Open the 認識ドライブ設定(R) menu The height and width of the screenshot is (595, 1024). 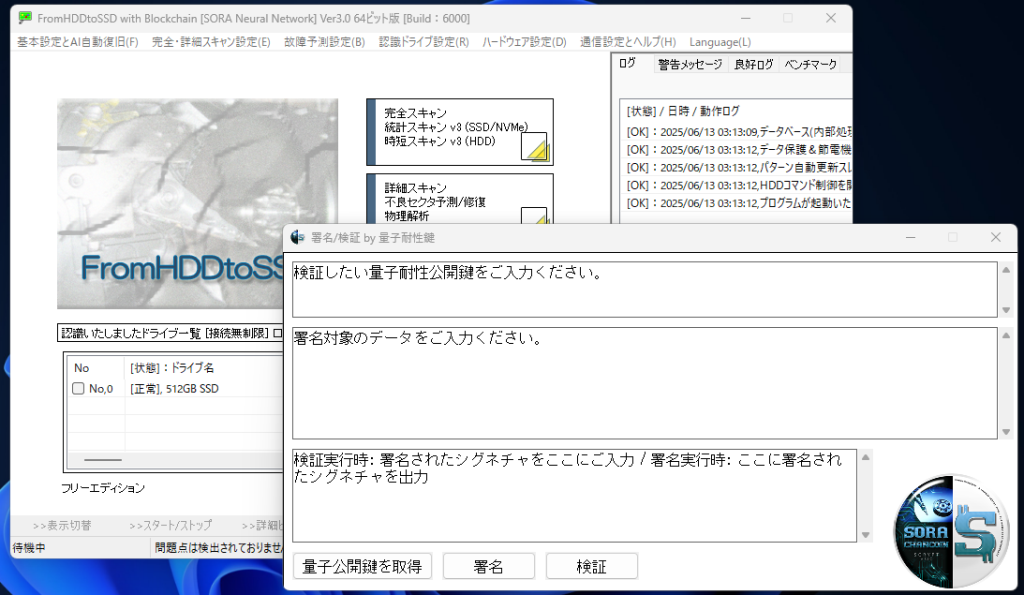click(x=424, y=42)
